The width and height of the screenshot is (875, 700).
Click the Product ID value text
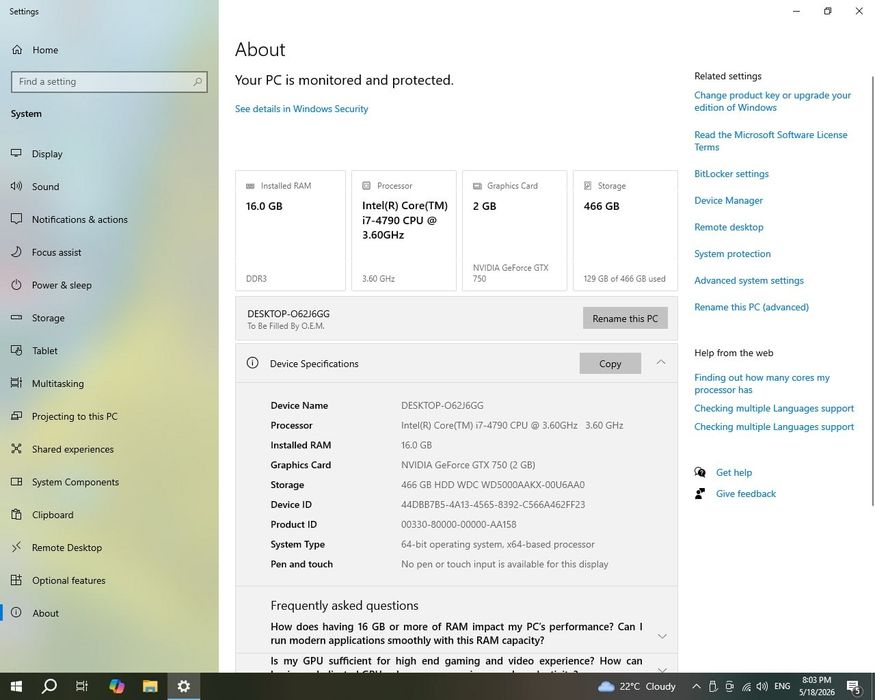click(458, 525)
